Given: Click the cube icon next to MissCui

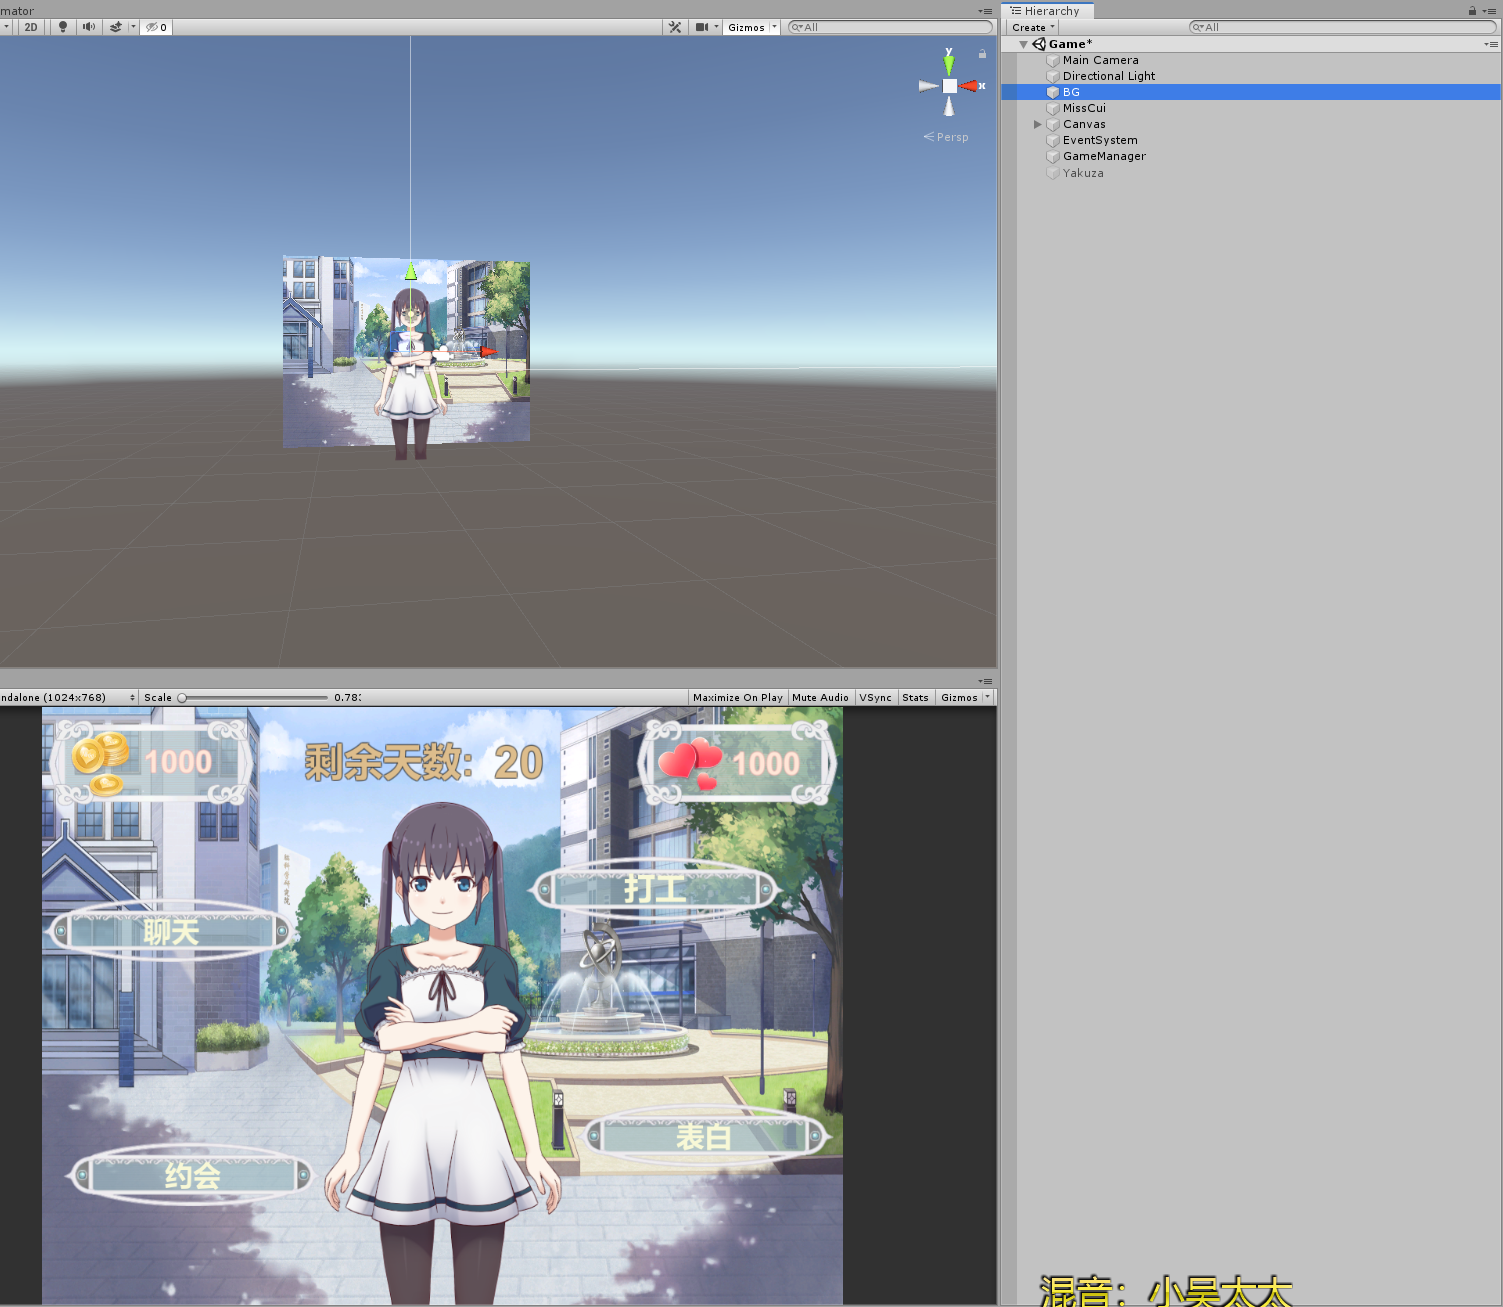Looking at the screenshot, I should click(x=1053, y=108).
